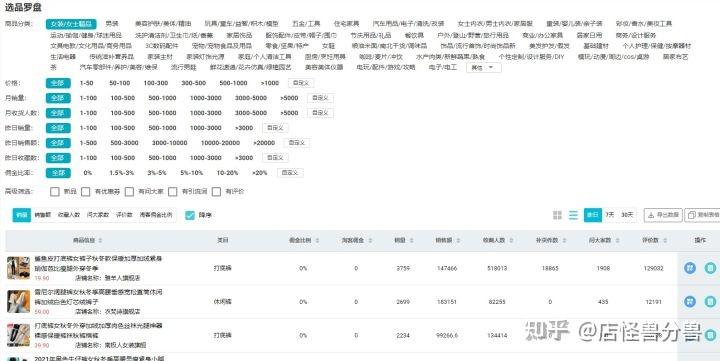This screenshot has height=361, width=720.
Task: Select 全部 in the 价格 row
Action: (58, 83)
